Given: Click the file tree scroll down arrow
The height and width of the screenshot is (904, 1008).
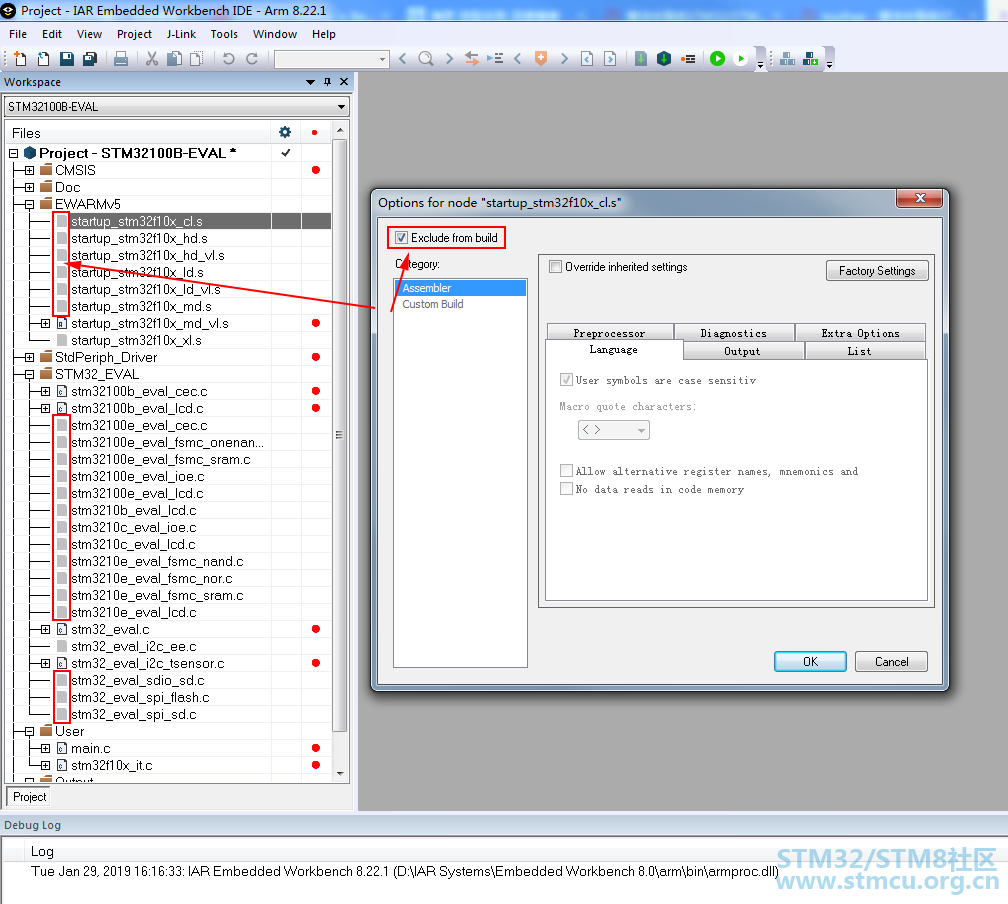Looking at the screenshot, I should point(340,773).
